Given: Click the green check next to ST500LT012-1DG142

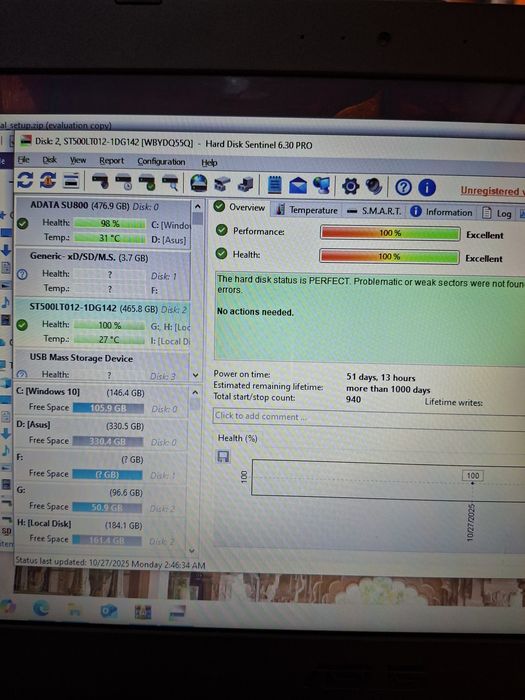Looking at the screenshot, I should pos(22,325).
